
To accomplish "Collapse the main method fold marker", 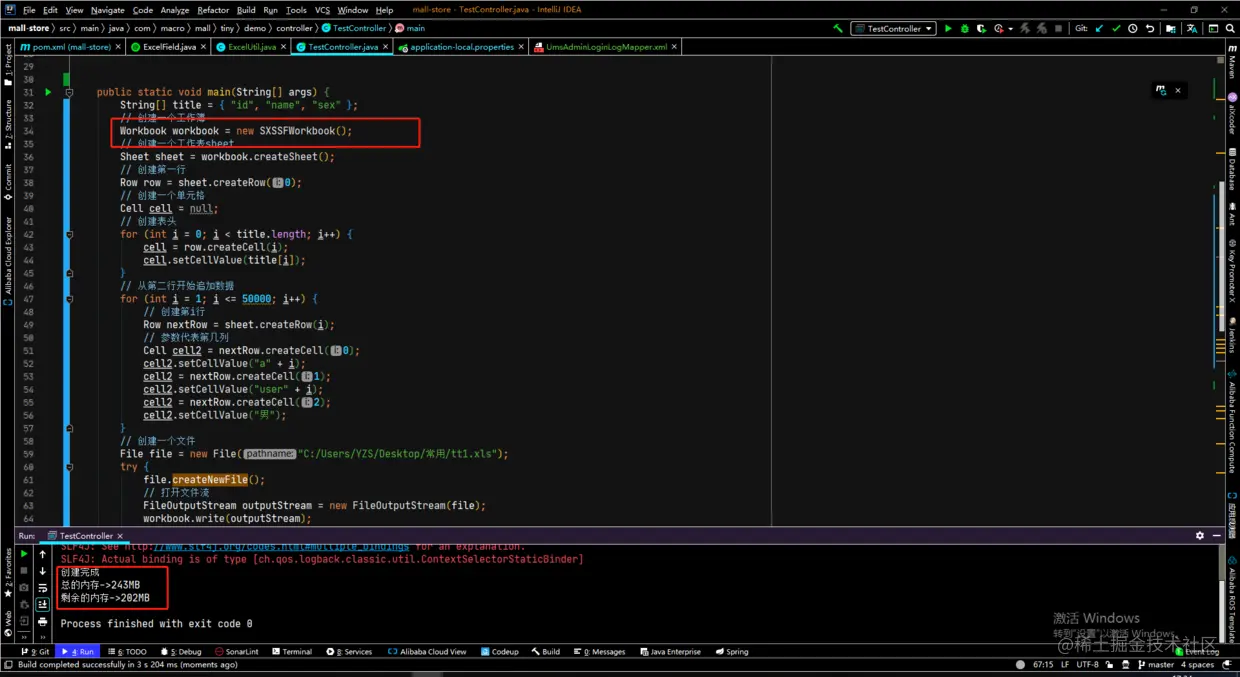I will pos(69,92).
